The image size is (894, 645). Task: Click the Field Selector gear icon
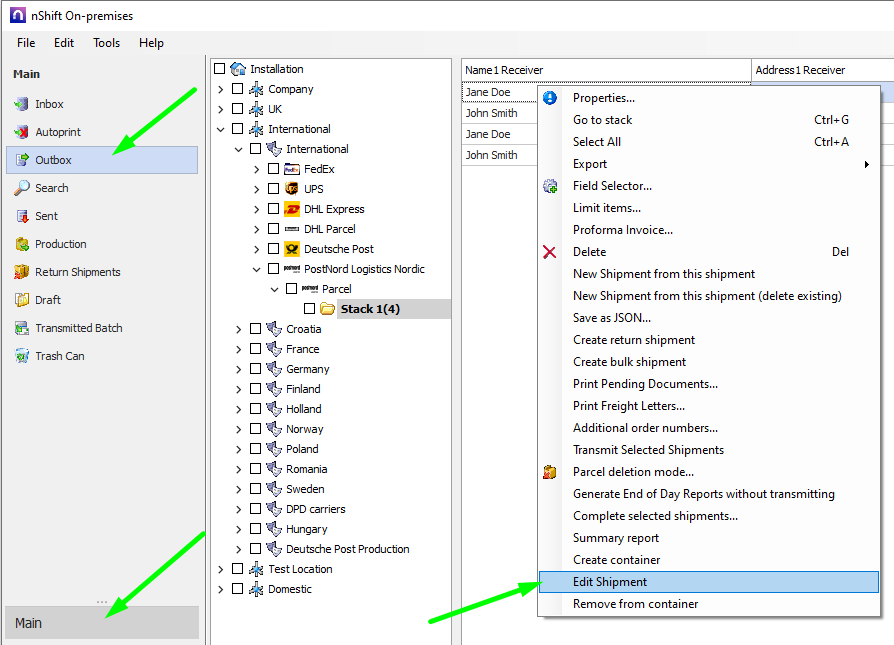pyautogui.click(x=550, y=186)
